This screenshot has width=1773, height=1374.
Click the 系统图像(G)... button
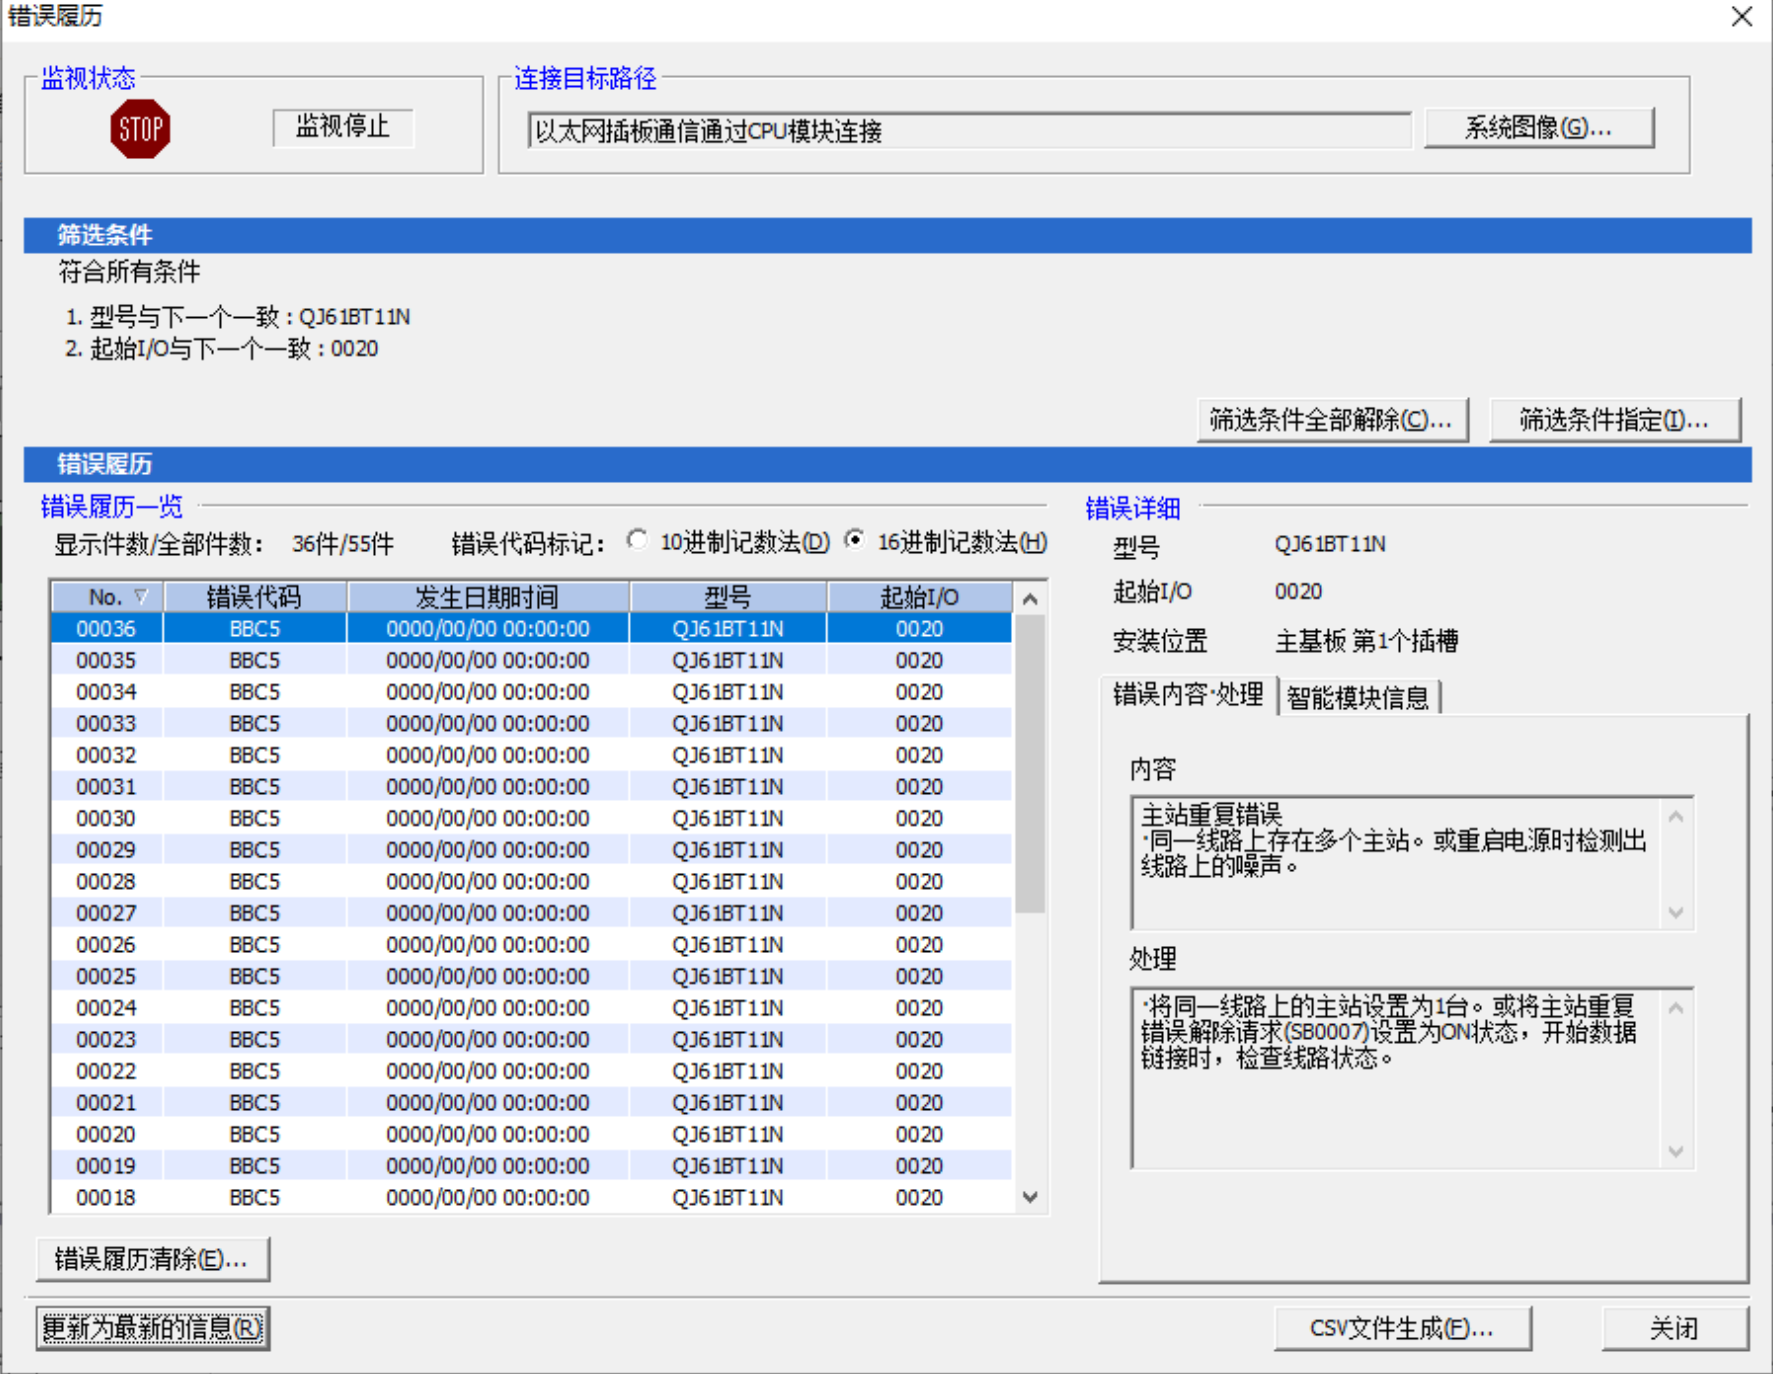(x=1538, y=128)
